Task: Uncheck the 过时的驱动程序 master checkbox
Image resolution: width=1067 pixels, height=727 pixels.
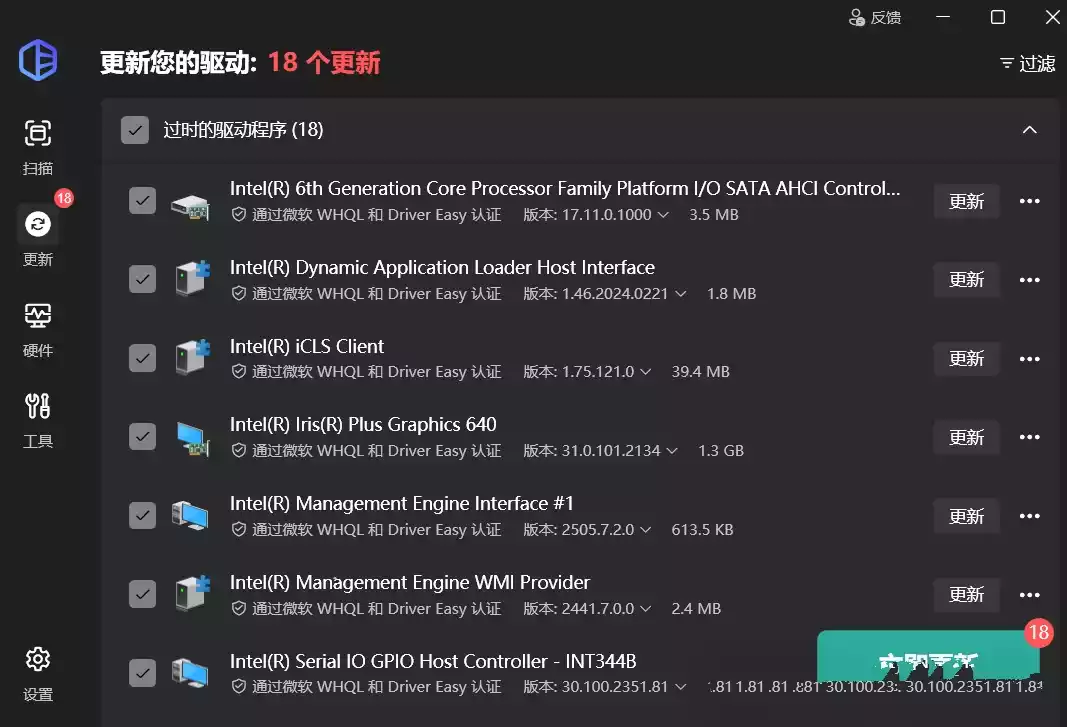Action: pos(134,130)
